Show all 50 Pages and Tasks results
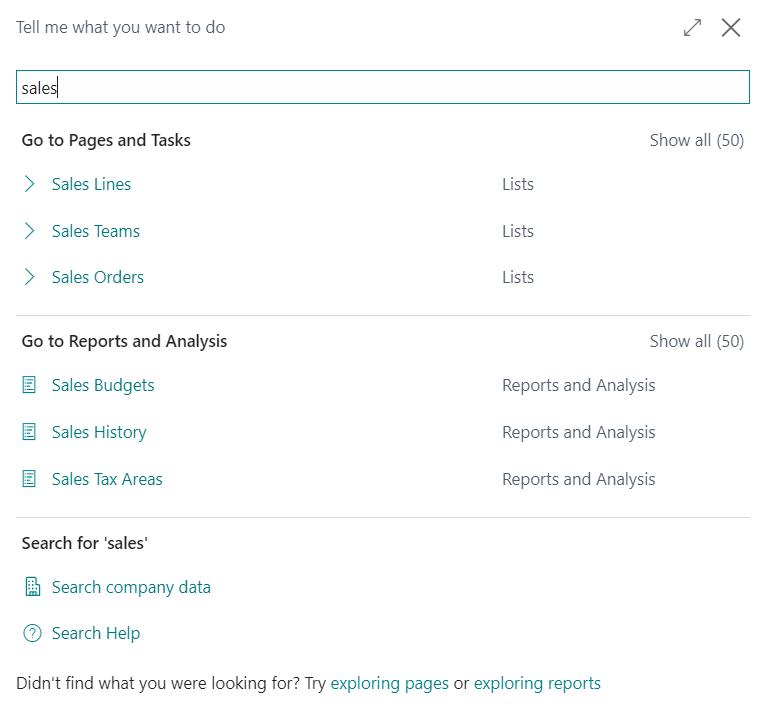The image size is (778, 706). pyautogui.click(x=697, y=140)
